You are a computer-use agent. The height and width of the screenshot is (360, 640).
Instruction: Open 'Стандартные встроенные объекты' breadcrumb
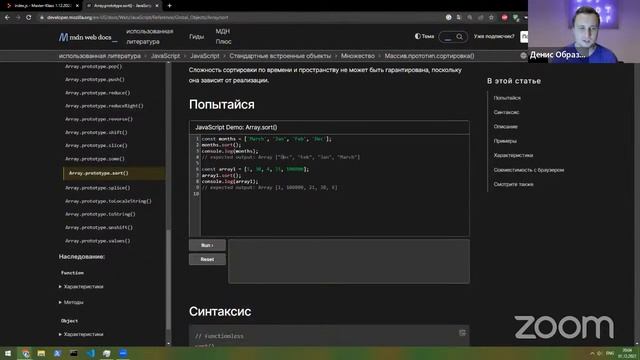(x=280, y=56)
